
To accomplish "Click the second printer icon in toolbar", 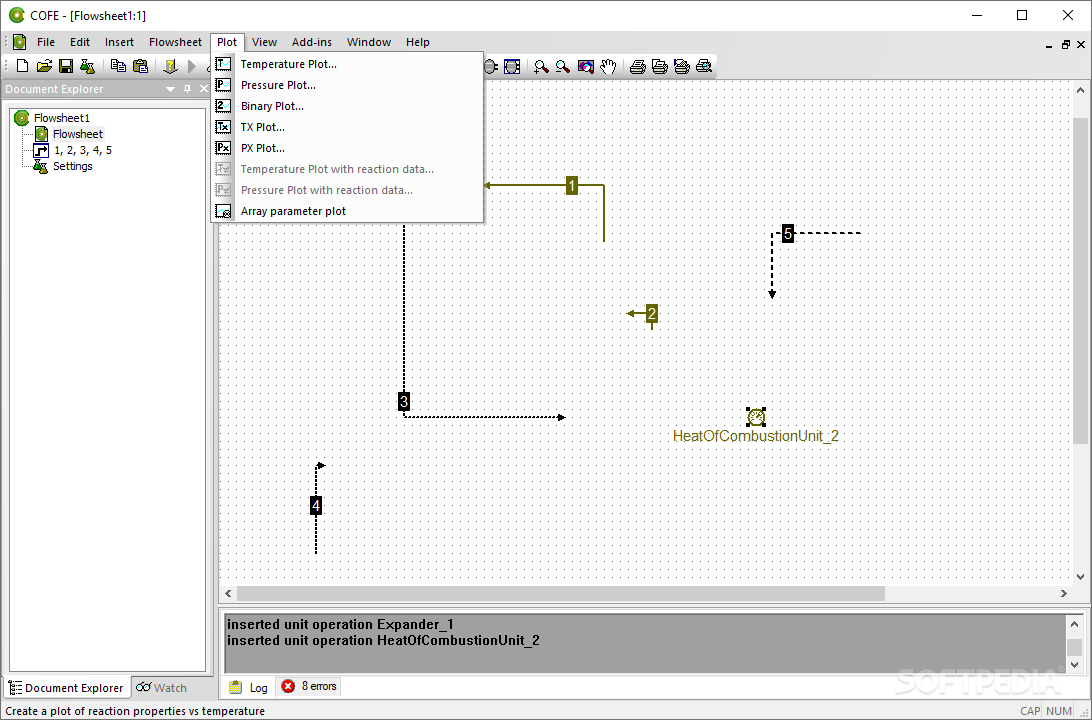I will [660, 66].
